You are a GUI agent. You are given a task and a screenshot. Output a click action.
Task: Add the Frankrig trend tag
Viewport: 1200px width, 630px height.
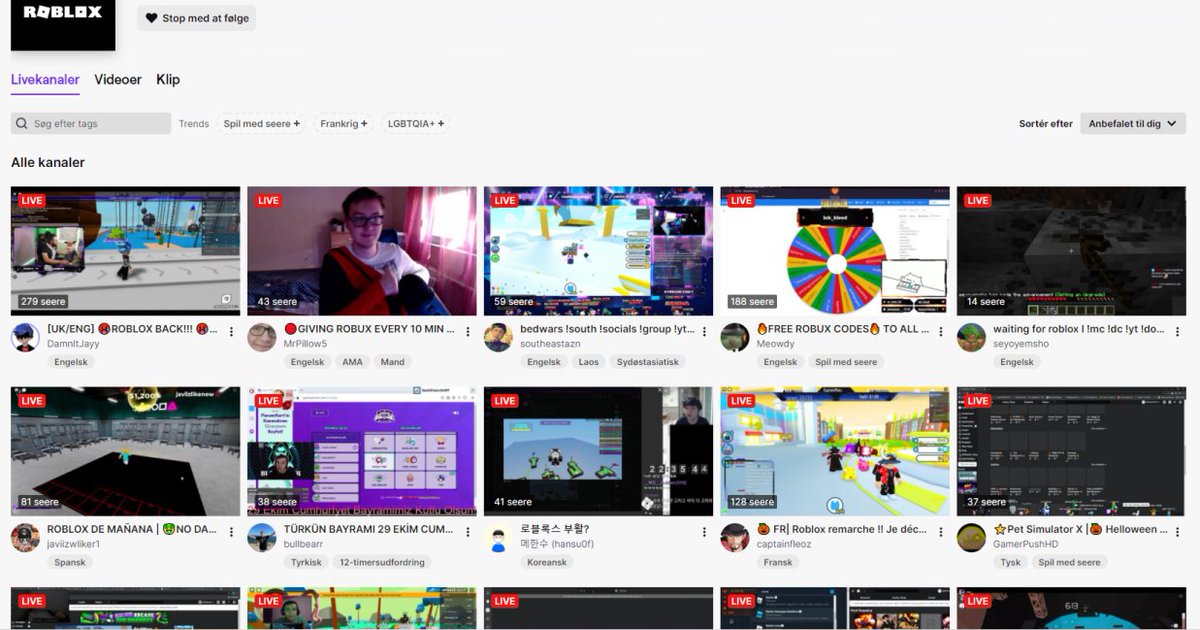pos(344,123)
